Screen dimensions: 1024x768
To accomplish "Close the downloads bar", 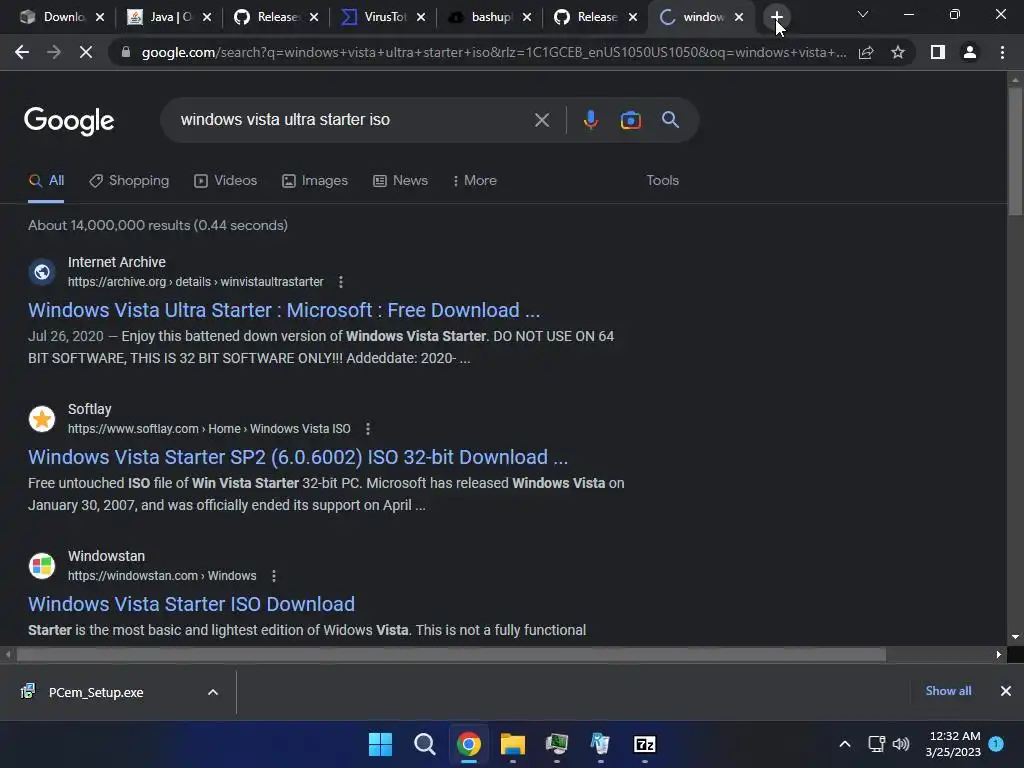I will pos(1006,691).
